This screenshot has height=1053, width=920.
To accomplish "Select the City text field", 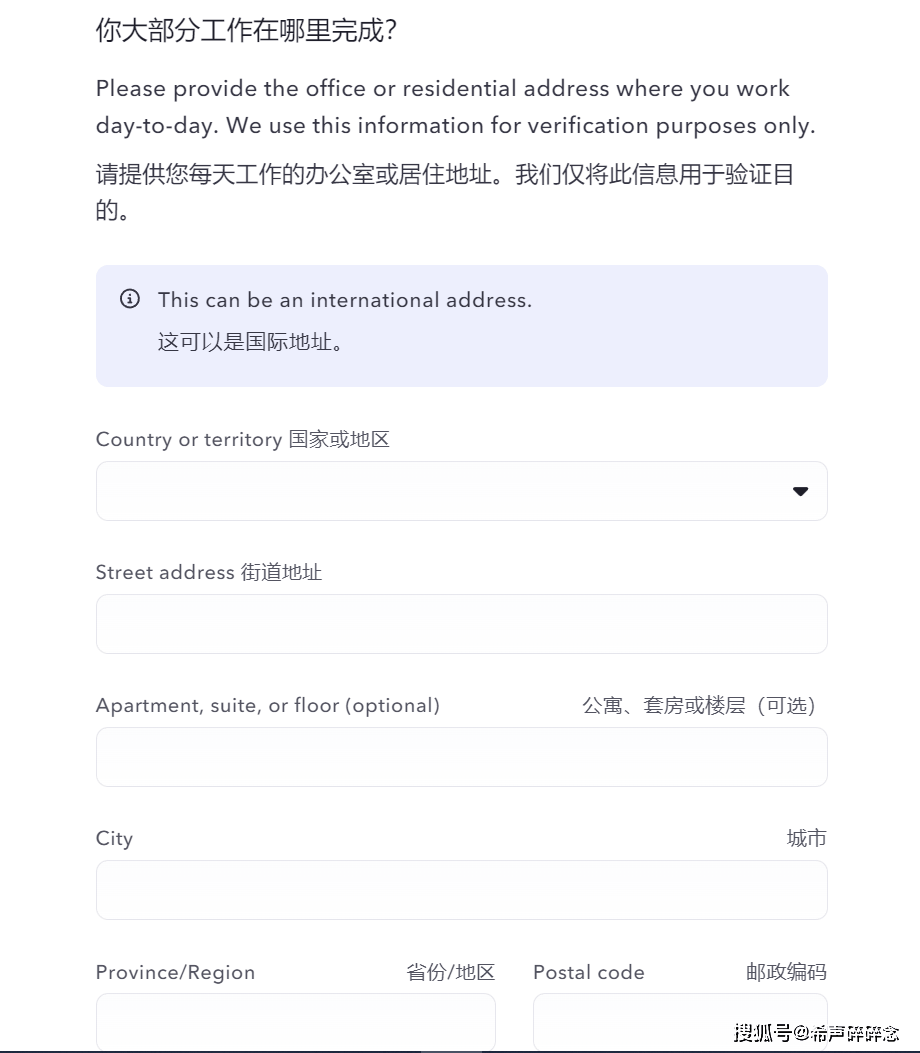I will pos(461,890).
